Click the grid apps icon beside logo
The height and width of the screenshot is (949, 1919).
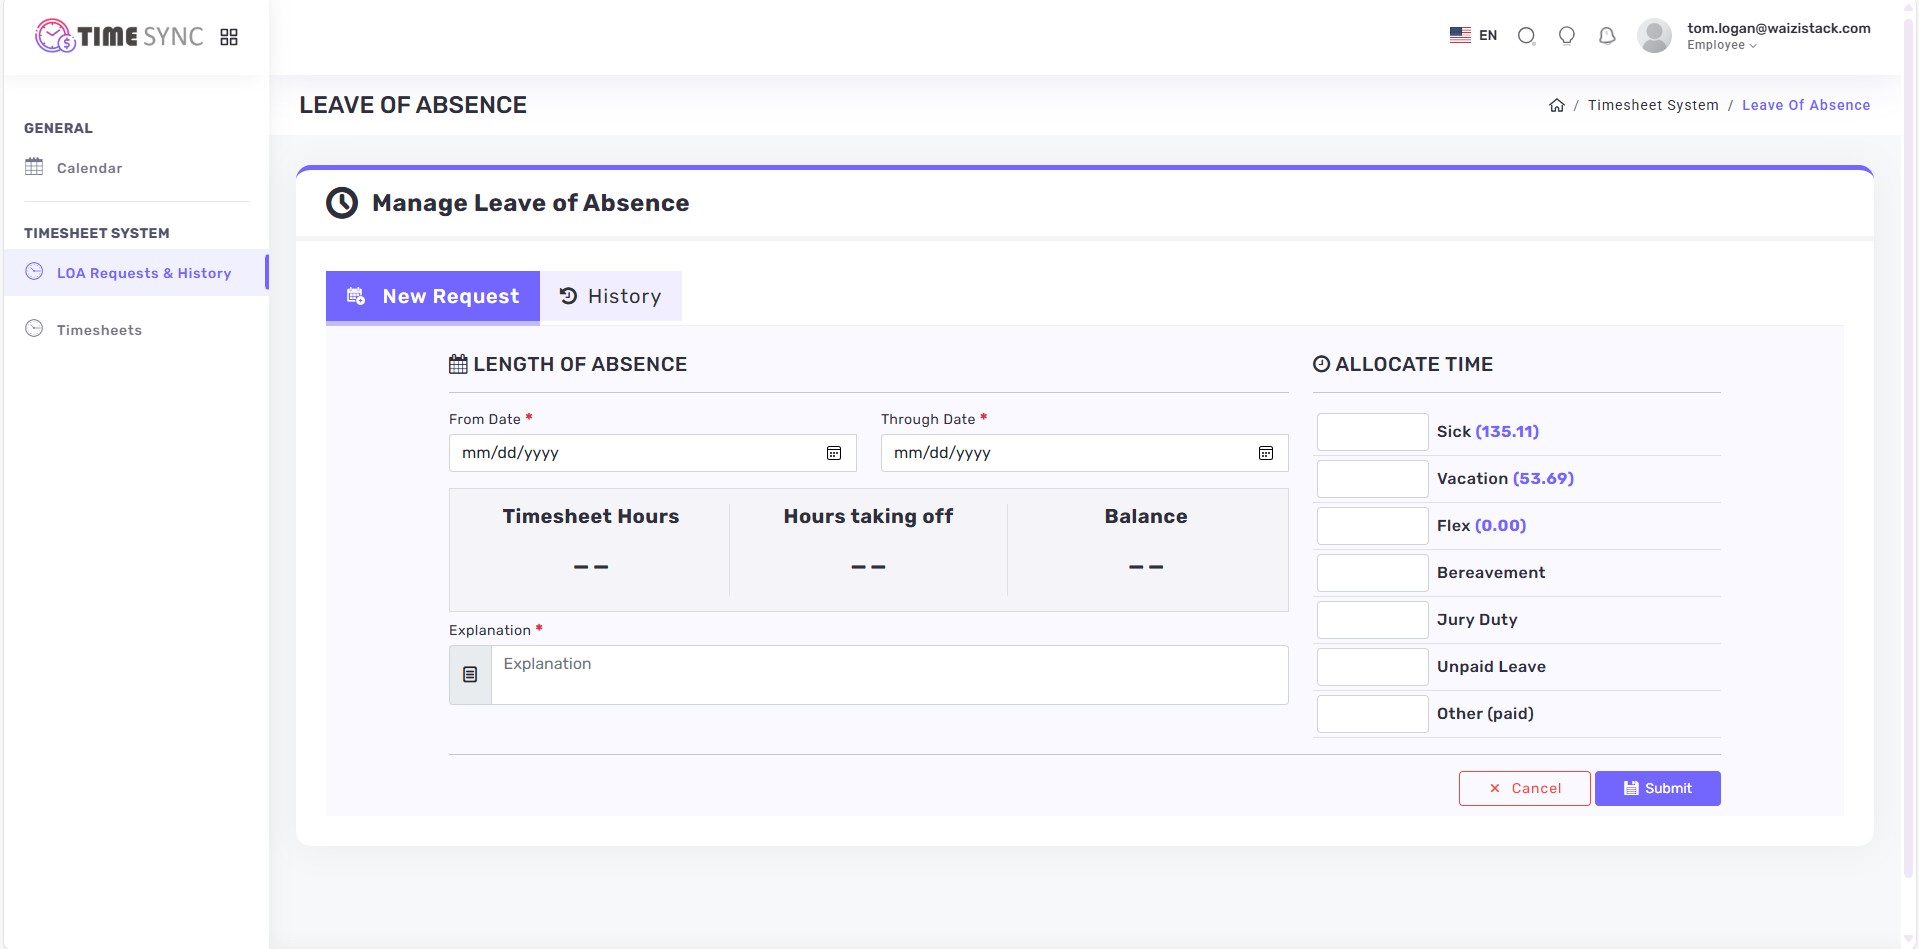tap(229, 37)
